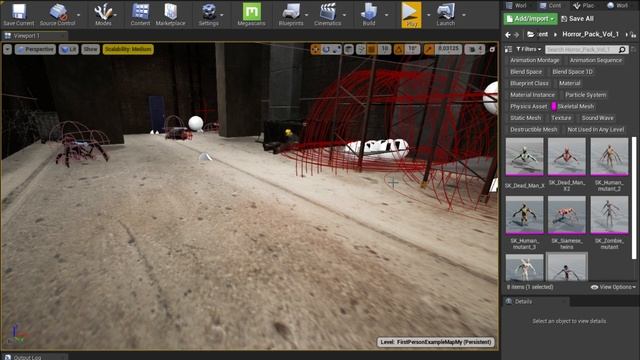The width and height of the screenshot is (640, 360).
Task: Open the grid snap size 10 dropdown
Action: pos(384,49)
